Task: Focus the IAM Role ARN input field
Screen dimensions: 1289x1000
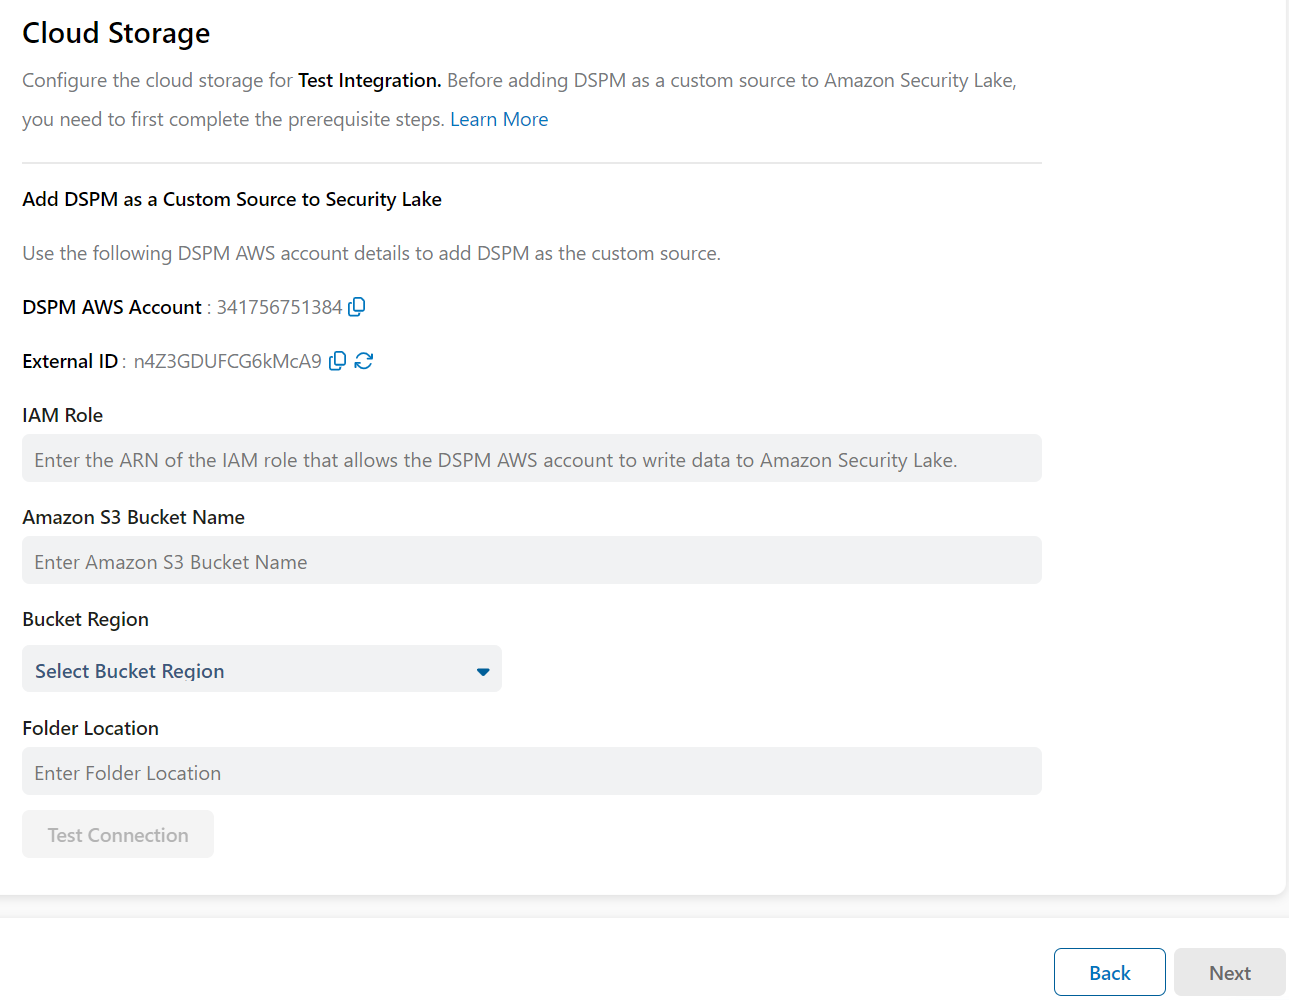Action: (x=531, y=459)
